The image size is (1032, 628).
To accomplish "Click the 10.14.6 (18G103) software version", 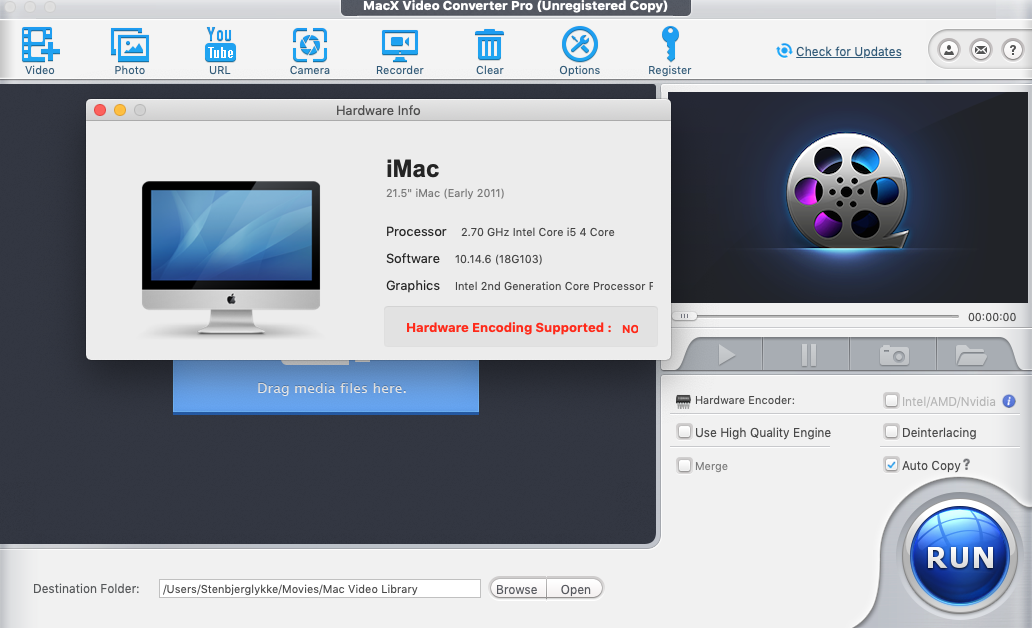I will tap(498, 259).
